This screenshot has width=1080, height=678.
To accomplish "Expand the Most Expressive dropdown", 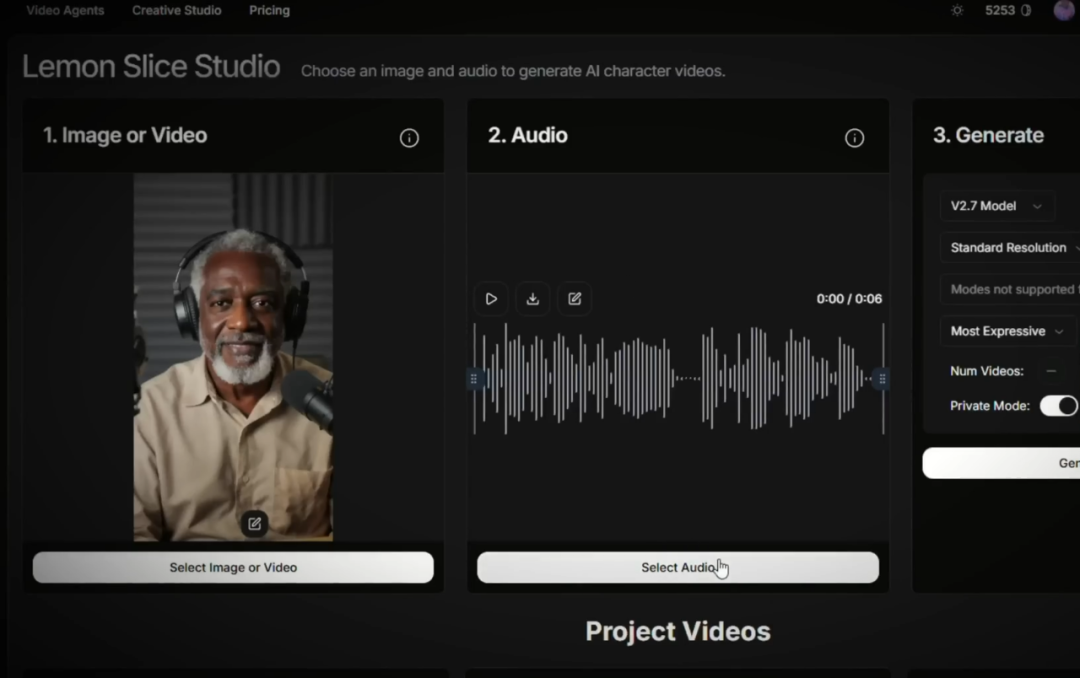I will (1007, 331).
